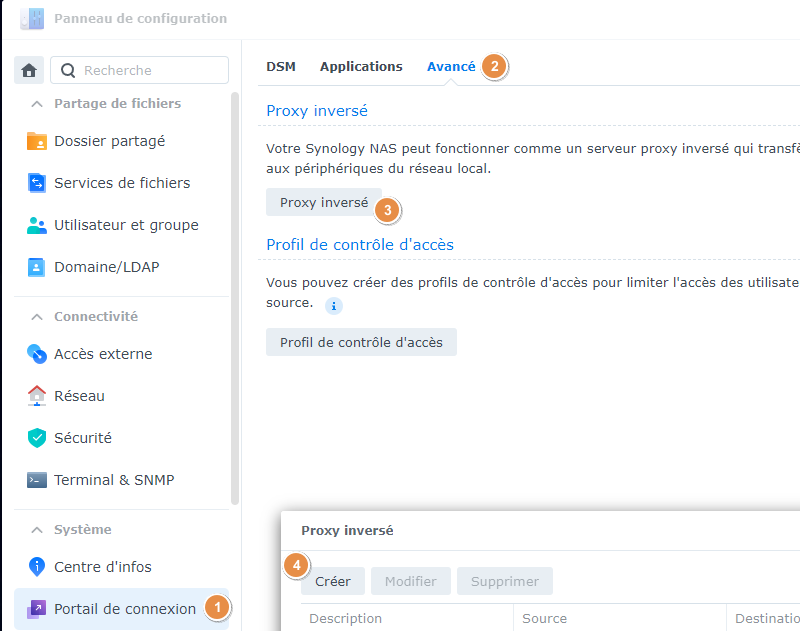Click the home icon above the sidebar
Viewport: 800px width, 631px height.
coord(28,70)
